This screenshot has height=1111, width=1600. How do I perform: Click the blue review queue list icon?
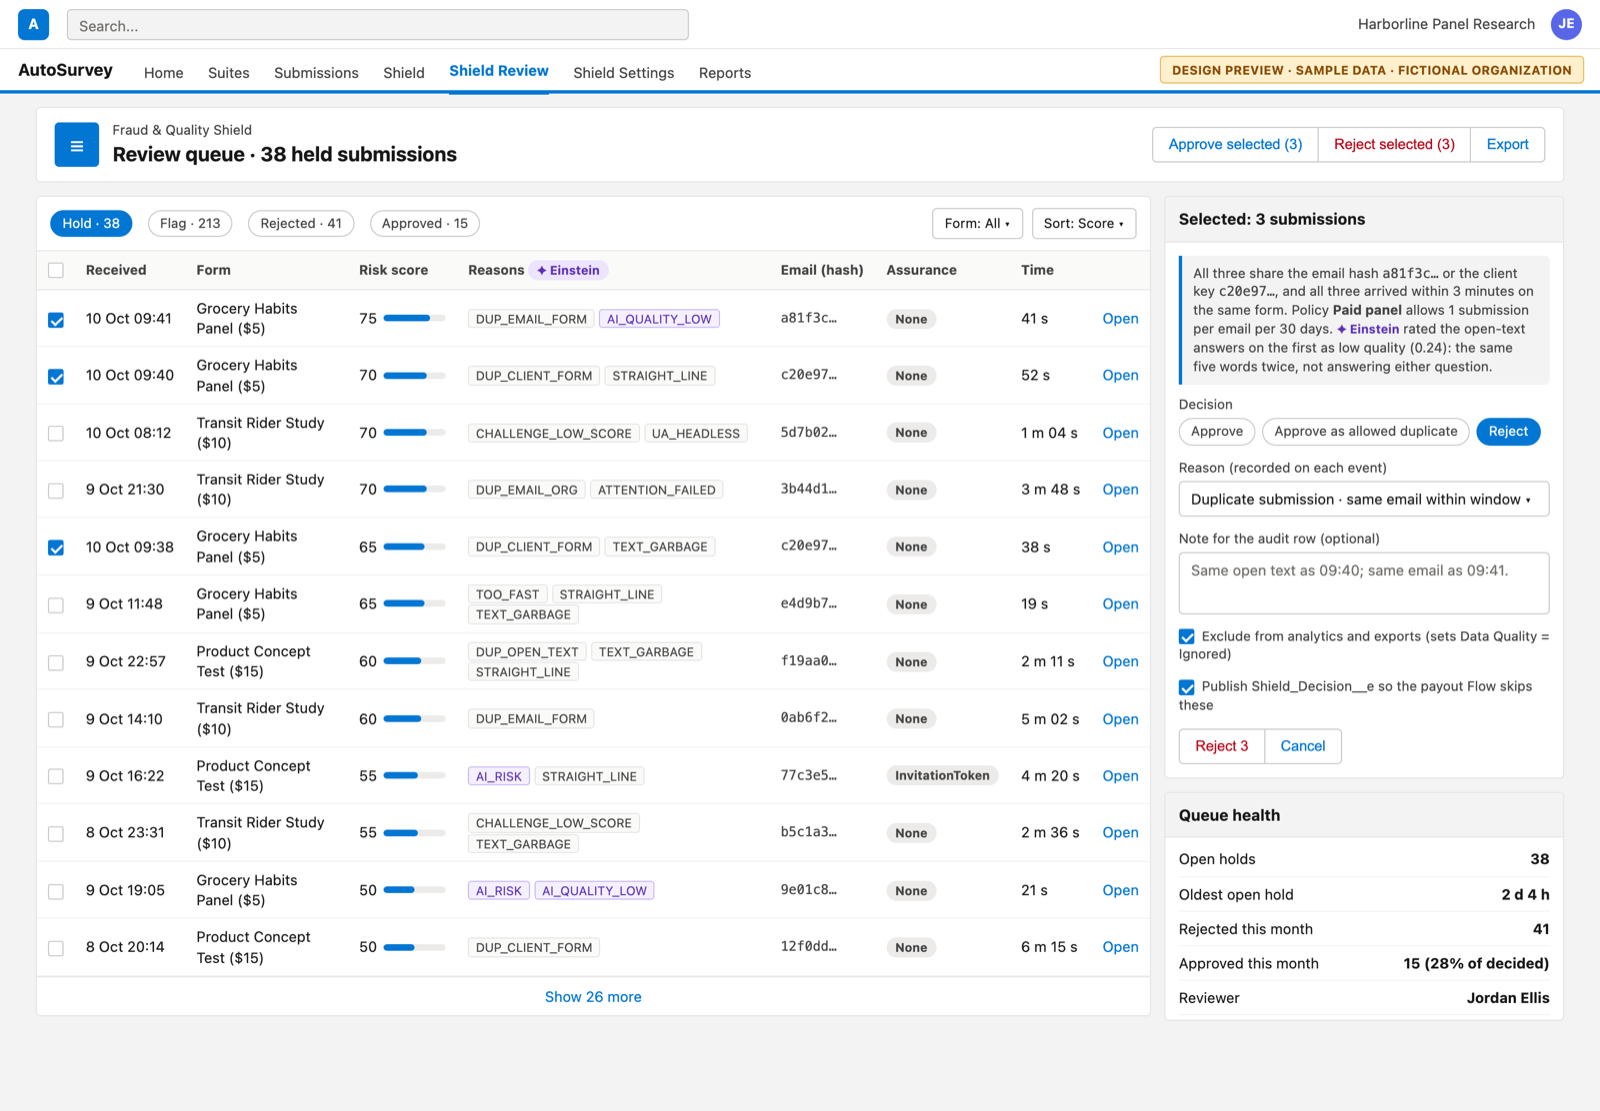[77, 145]
